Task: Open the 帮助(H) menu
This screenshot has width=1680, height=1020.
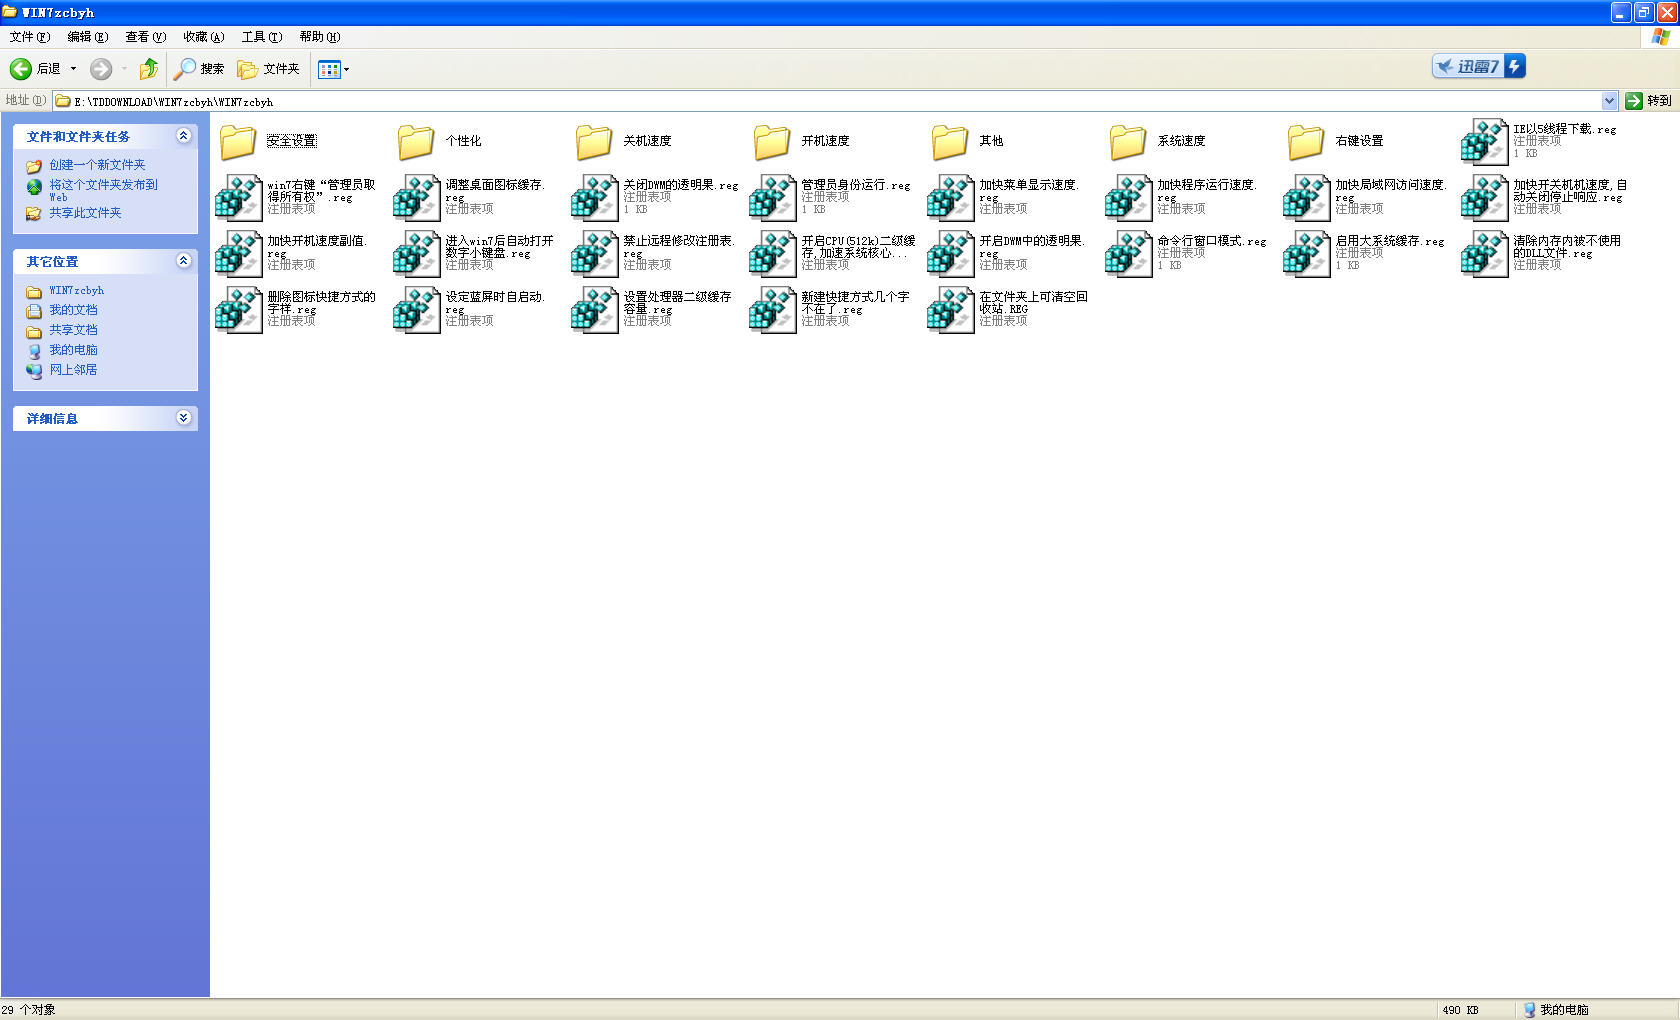Action: 319,37
